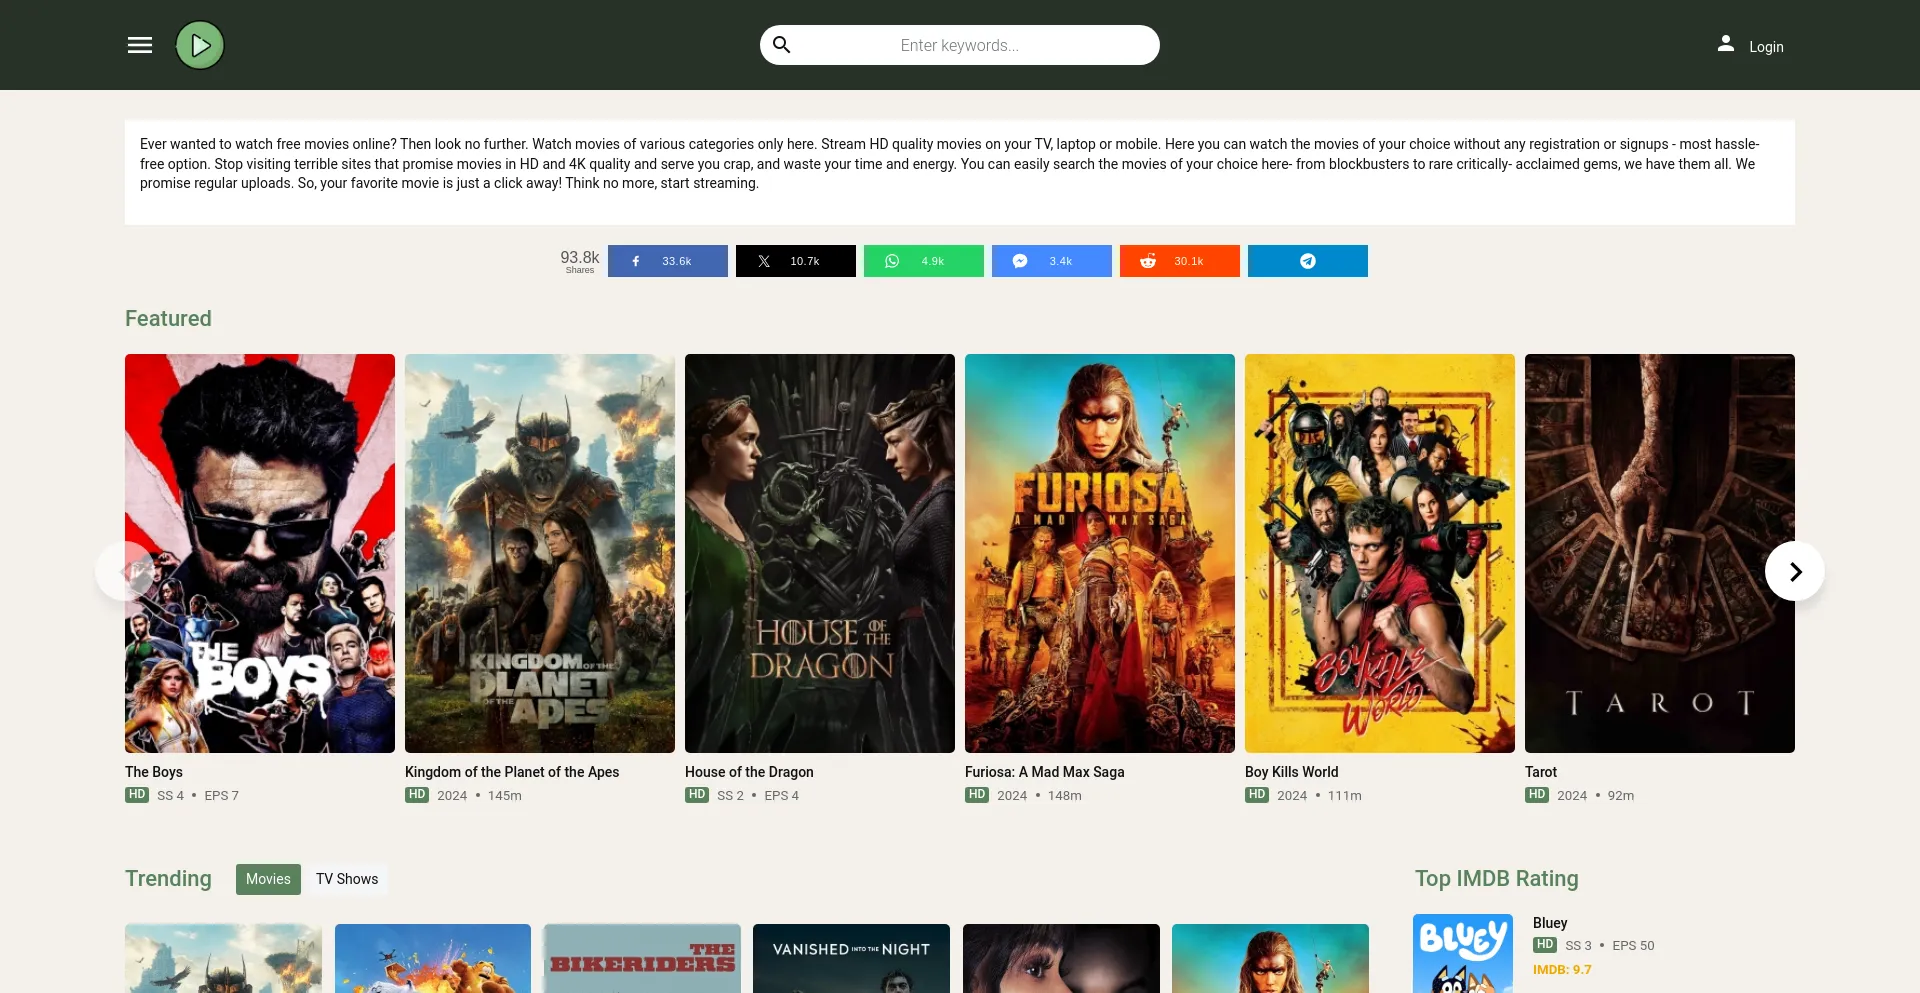Click in the Enter keywords search field
The height and width of the screenshot is (993, 1920).
[x=960, y=45]
